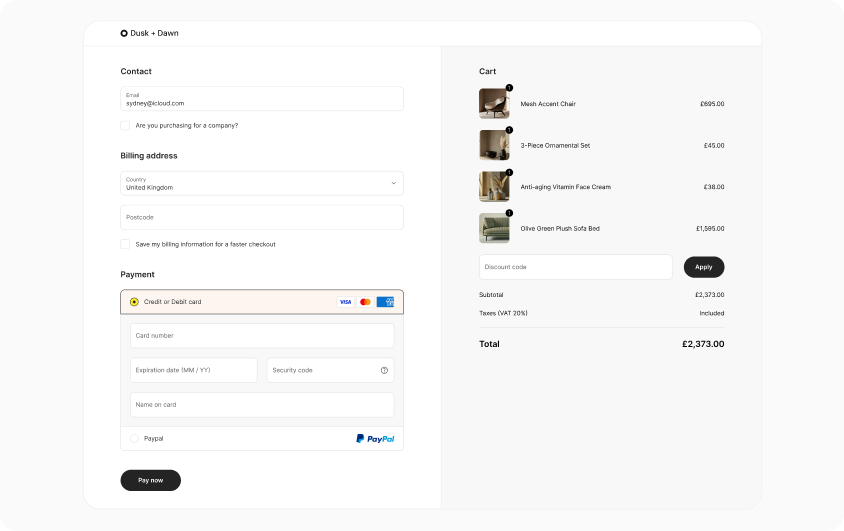
Task: Focus the Expiration date field
Action: (194, 370)
